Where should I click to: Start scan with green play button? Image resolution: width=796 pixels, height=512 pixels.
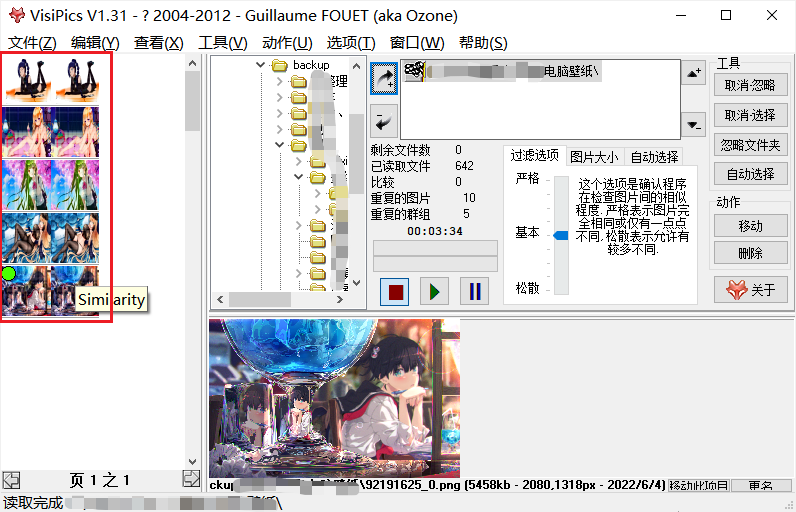tap(435, 292)
